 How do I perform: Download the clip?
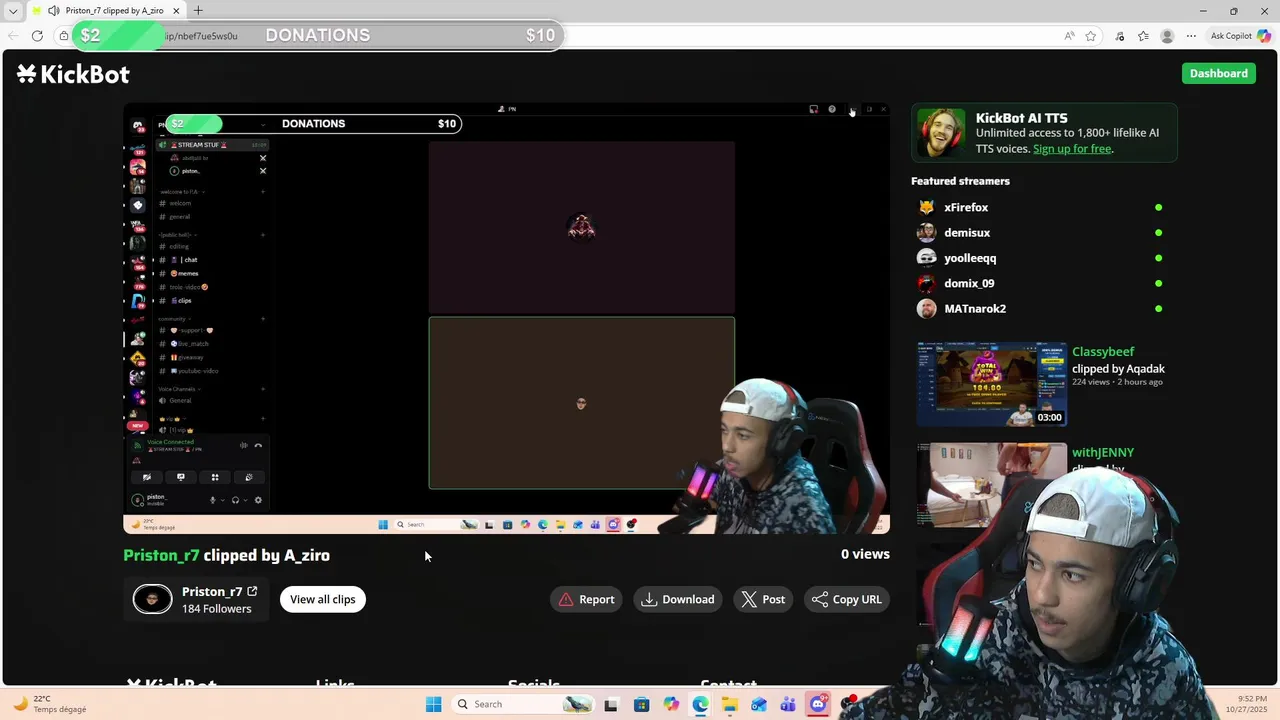click(678, 599)
